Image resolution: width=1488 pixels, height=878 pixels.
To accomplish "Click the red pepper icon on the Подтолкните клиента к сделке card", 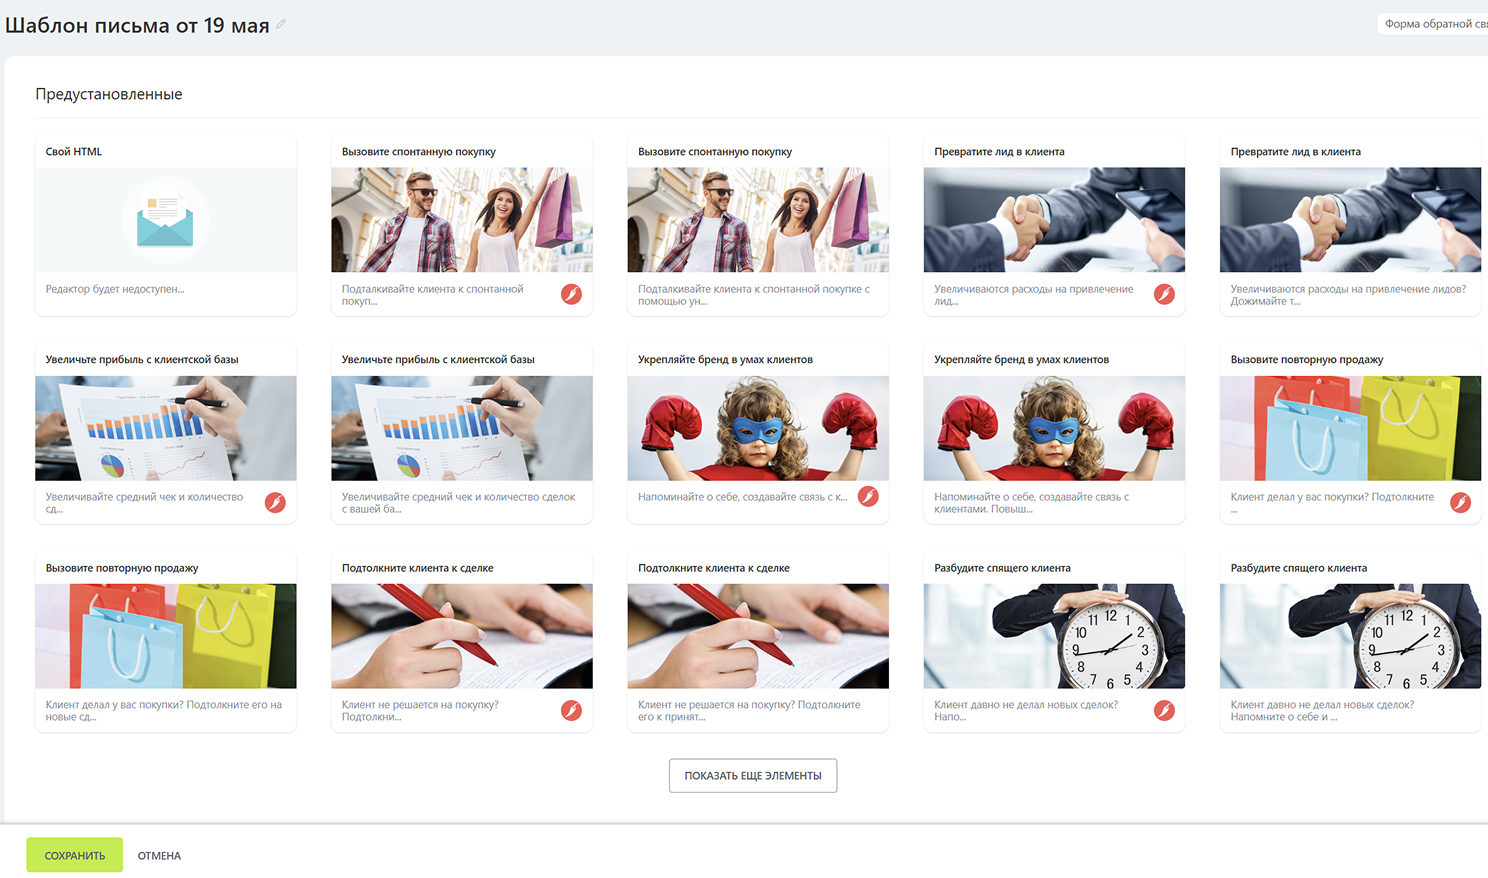I will tap(571, 710).
